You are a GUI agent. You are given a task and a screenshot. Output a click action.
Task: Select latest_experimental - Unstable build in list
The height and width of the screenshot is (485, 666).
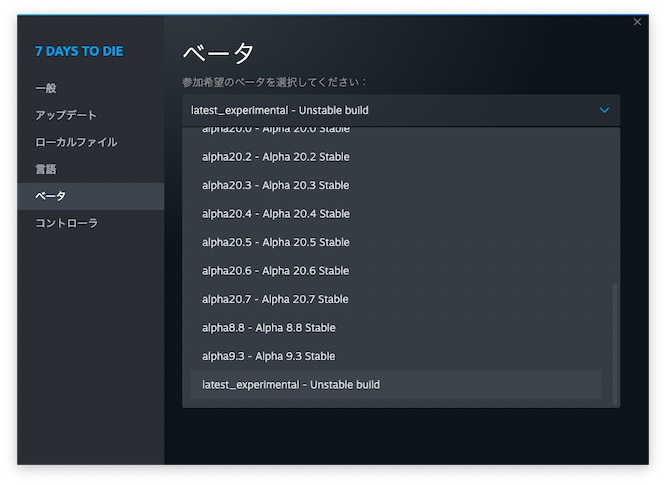[291, 385]
